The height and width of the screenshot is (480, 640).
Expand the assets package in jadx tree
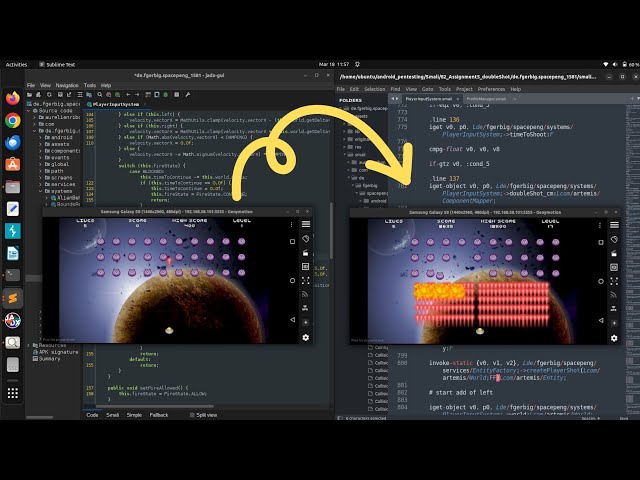(40, 144)
